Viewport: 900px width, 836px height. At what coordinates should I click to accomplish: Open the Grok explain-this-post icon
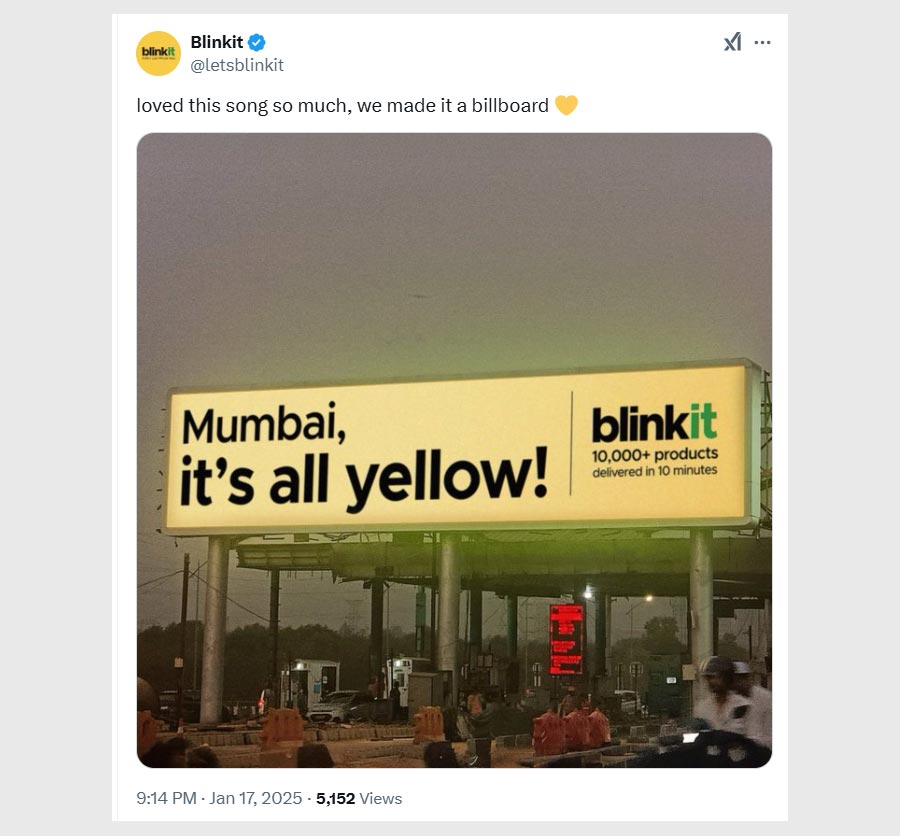click(x=732, y=42)
